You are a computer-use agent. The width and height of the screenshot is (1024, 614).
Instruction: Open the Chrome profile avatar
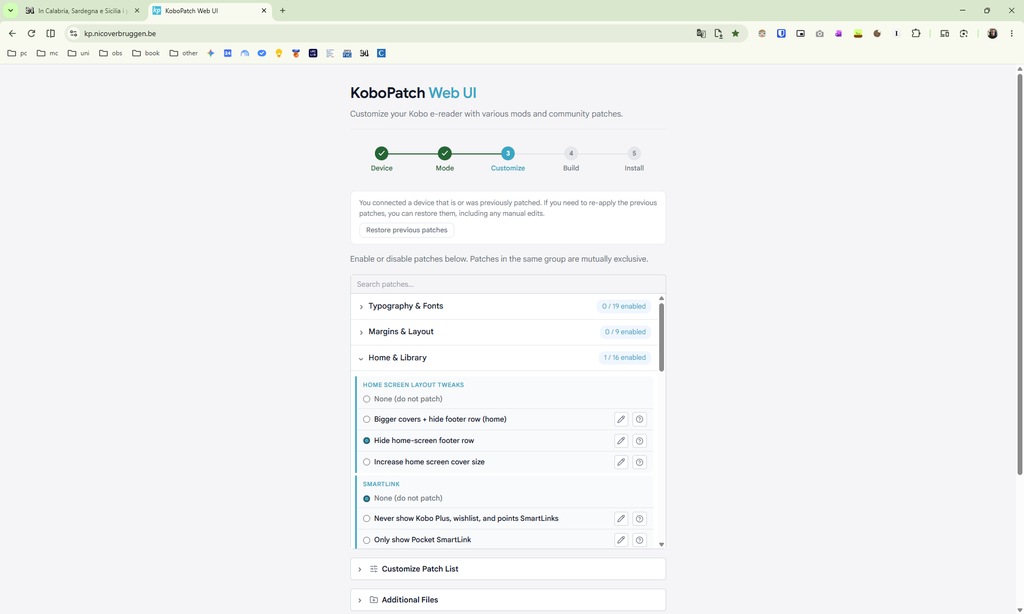pyautogui.click(x=992, y=33)
